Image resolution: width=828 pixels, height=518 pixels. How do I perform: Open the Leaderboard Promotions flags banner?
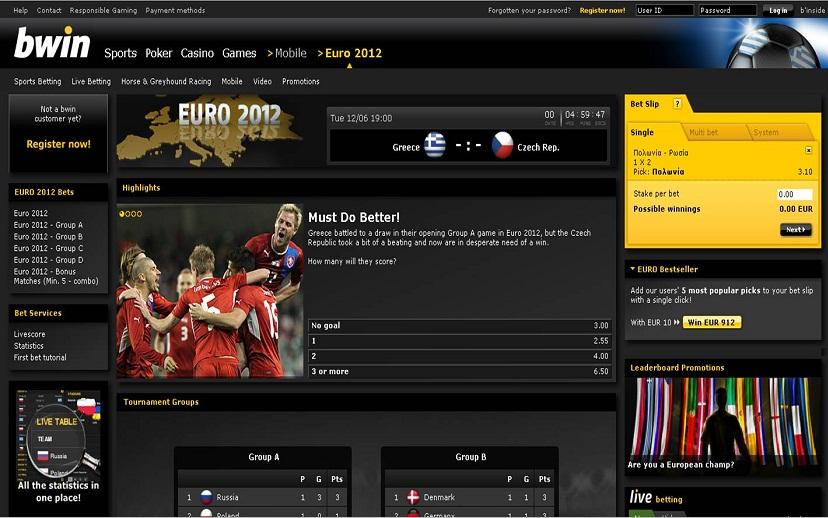[x=723, y=424]
